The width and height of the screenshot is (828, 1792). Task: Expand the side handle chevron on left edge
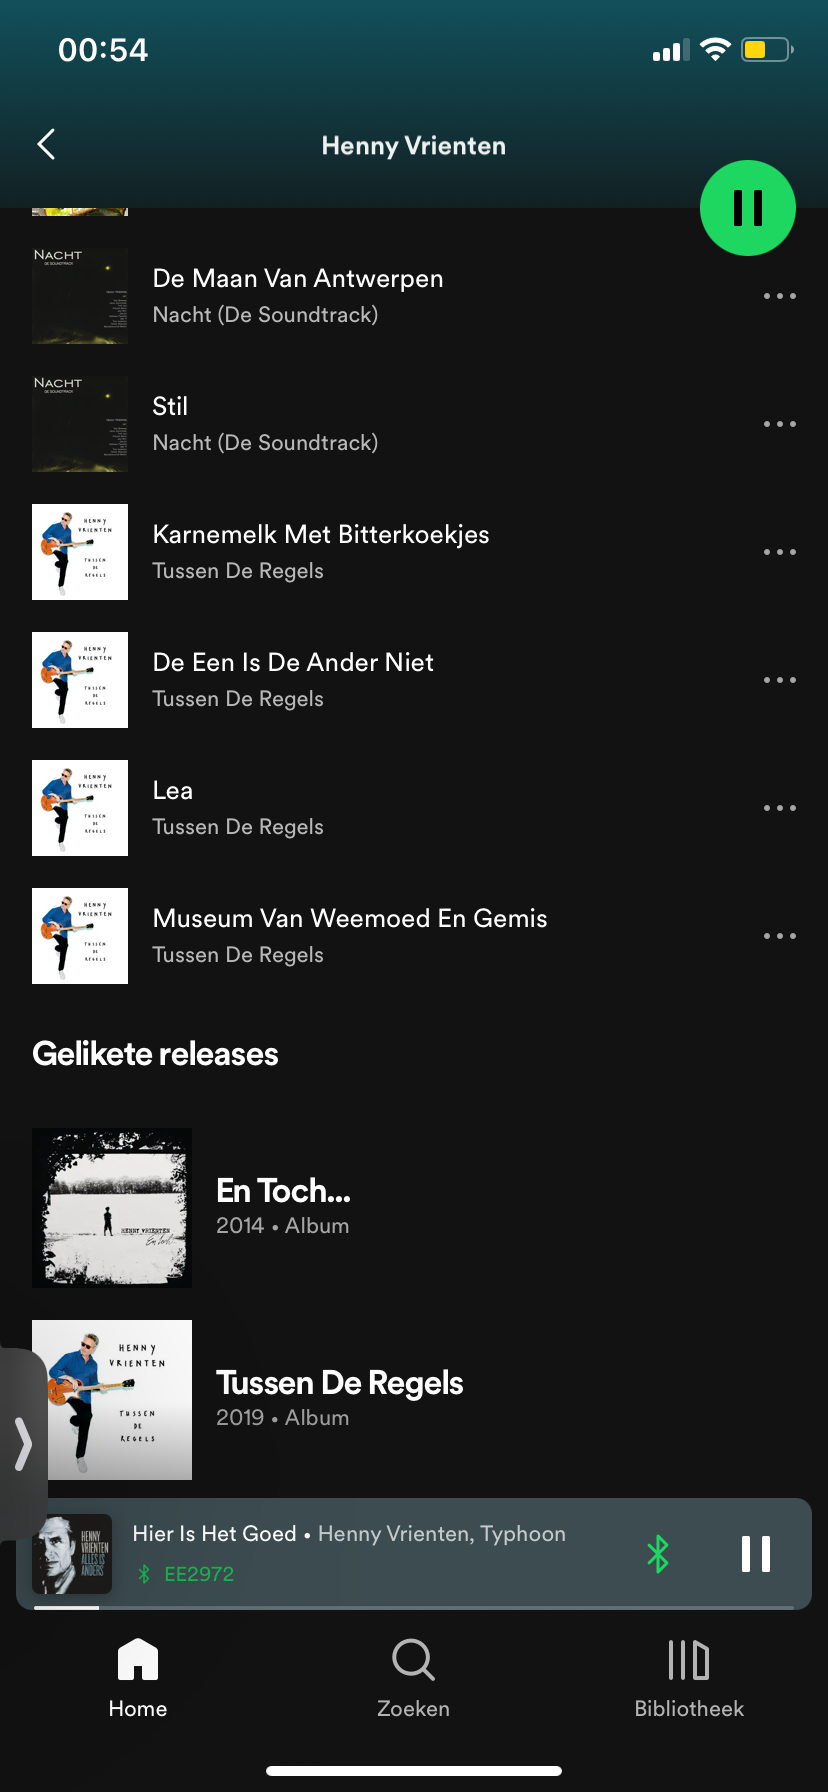pyautogui.click(x=22, y=1444)
